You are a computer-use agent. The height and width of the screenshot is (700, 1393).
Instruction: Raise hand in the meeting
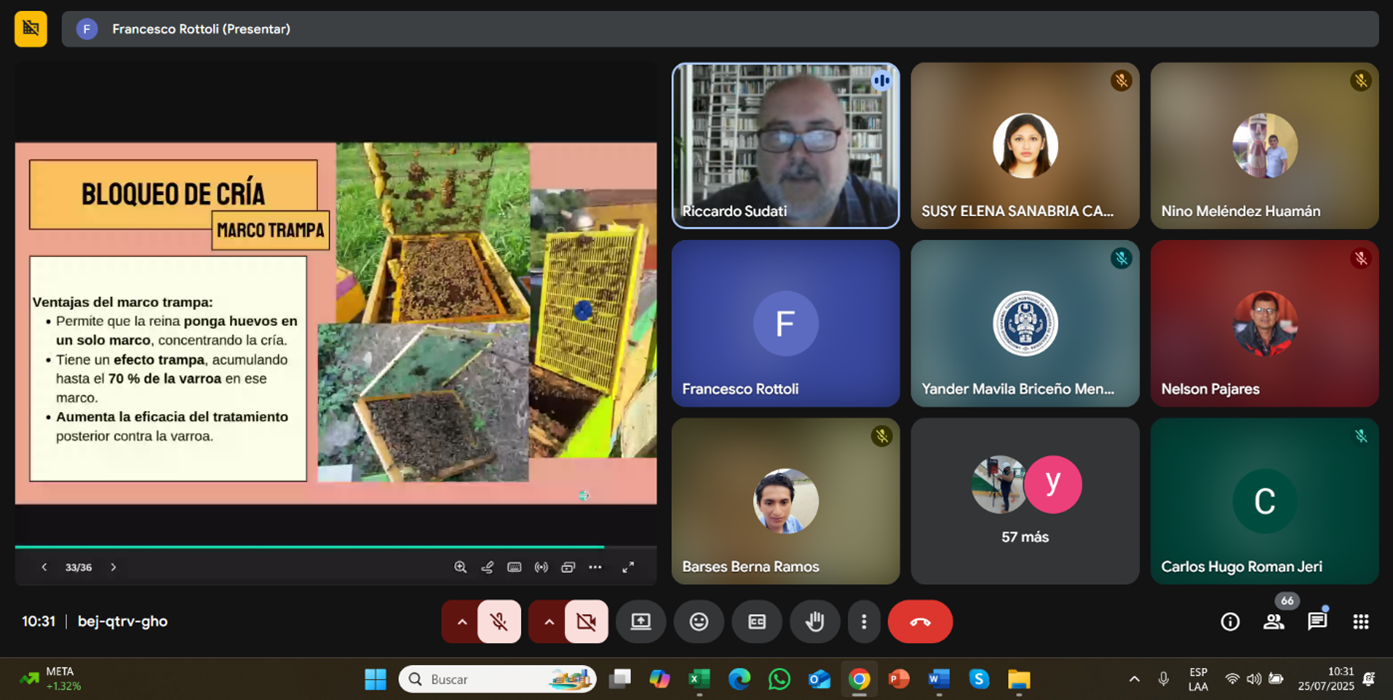[x=815, y=622]
